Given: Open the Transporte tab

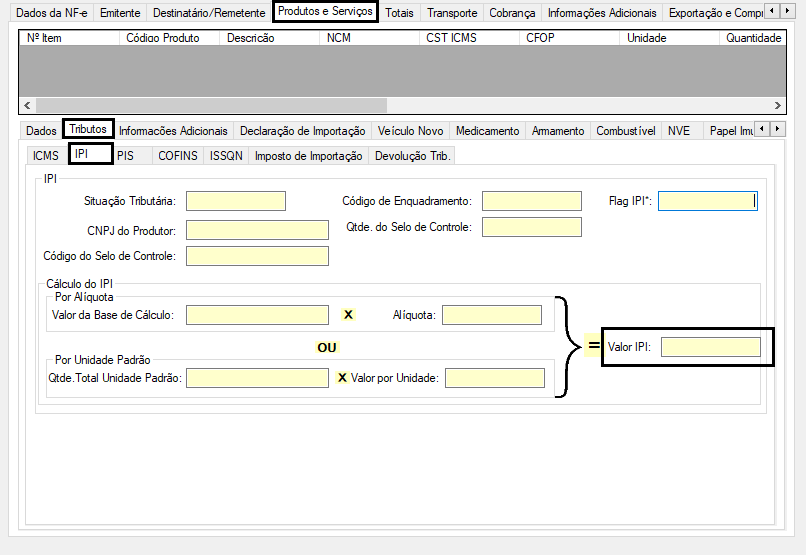Looking at the screenshot, I should click(x=452, y=13).
